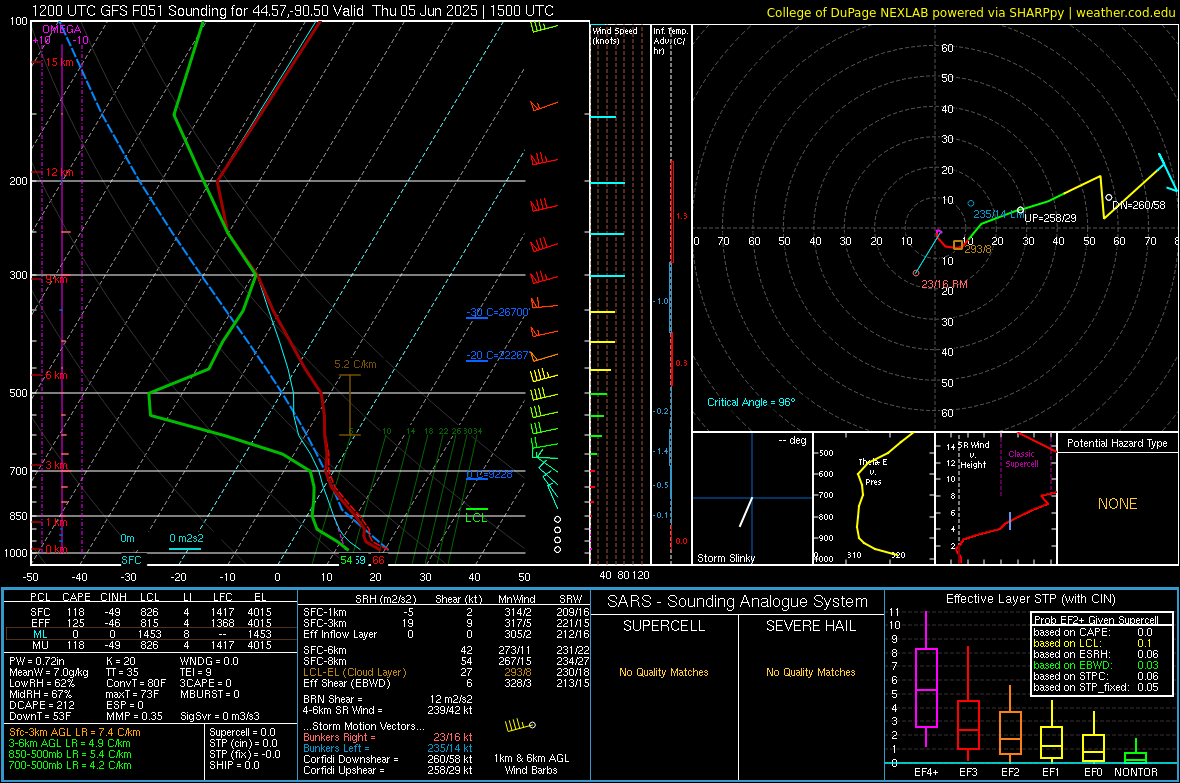The height and width of the screenshot is (783, 1180).
Task: Click the 6 km height marker
Action: click(56, 375)
